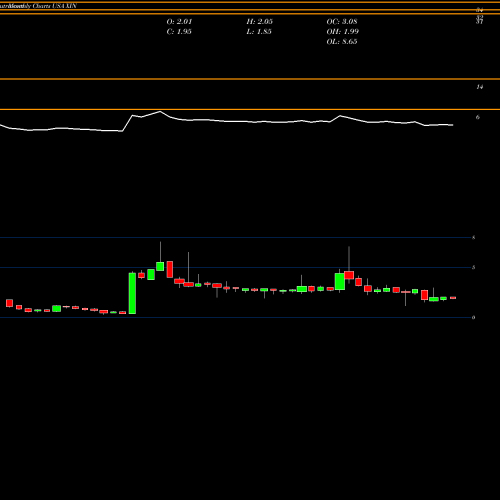Click the '14' axis label
The height and width of the screenshot is (500, 500).
click(x=479, y=87)
